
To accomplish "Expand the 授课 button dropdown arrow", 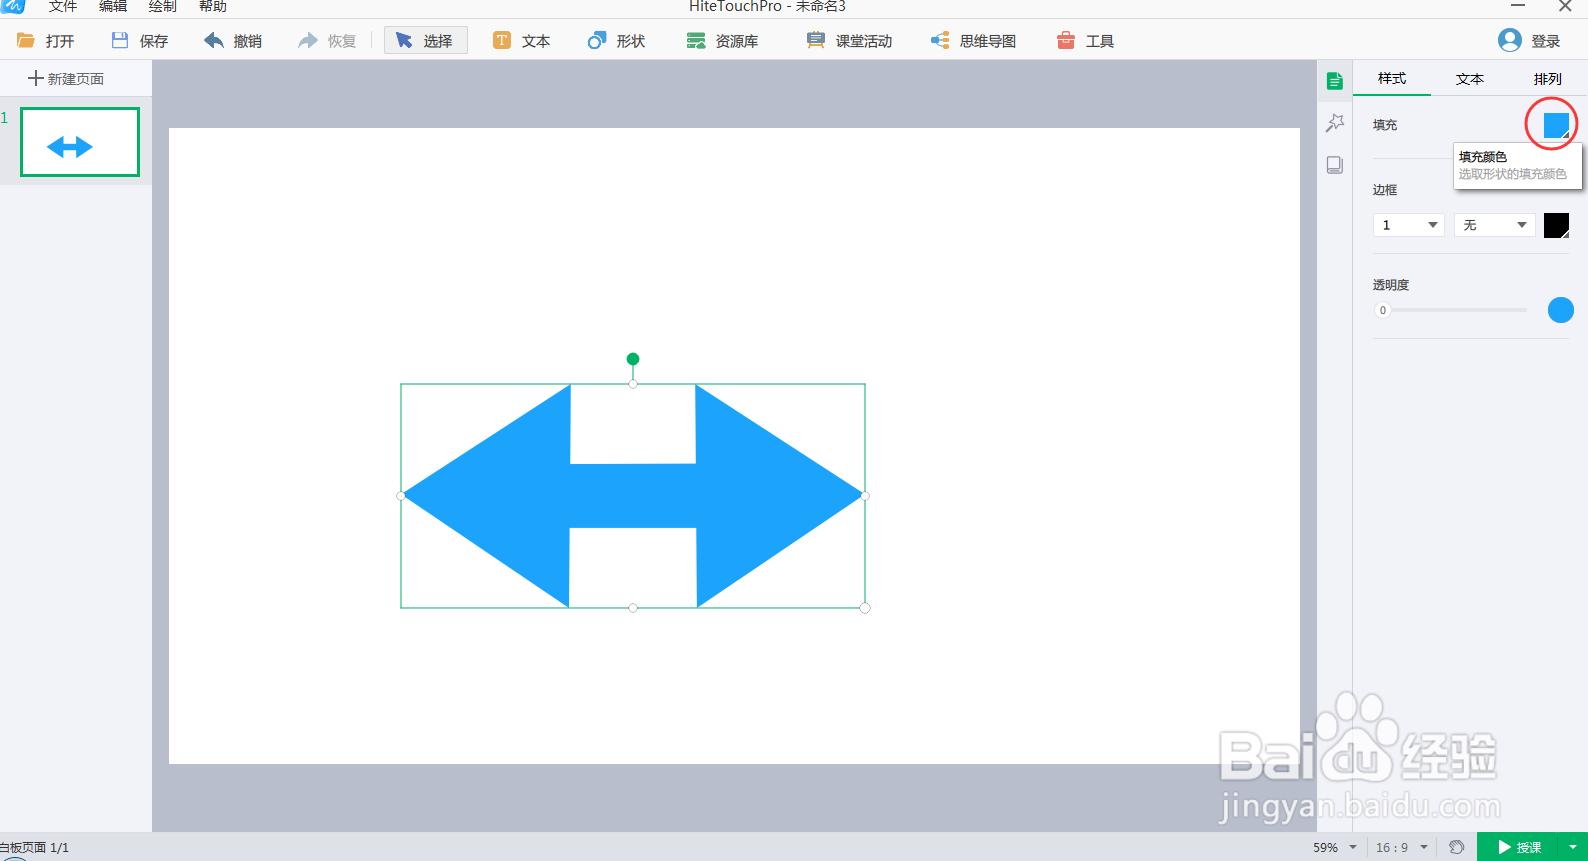I will [1573, 847].
